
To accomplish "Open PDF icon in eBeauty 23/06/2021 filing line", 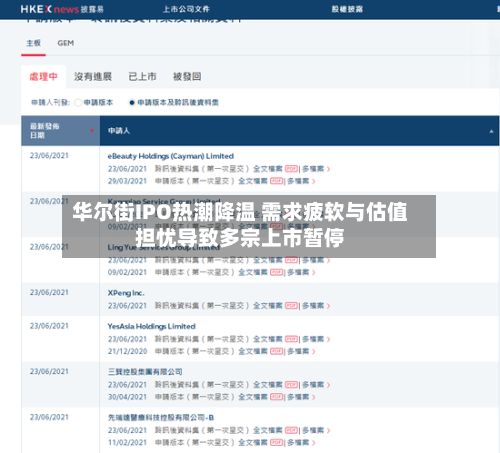I will point(291,169).
